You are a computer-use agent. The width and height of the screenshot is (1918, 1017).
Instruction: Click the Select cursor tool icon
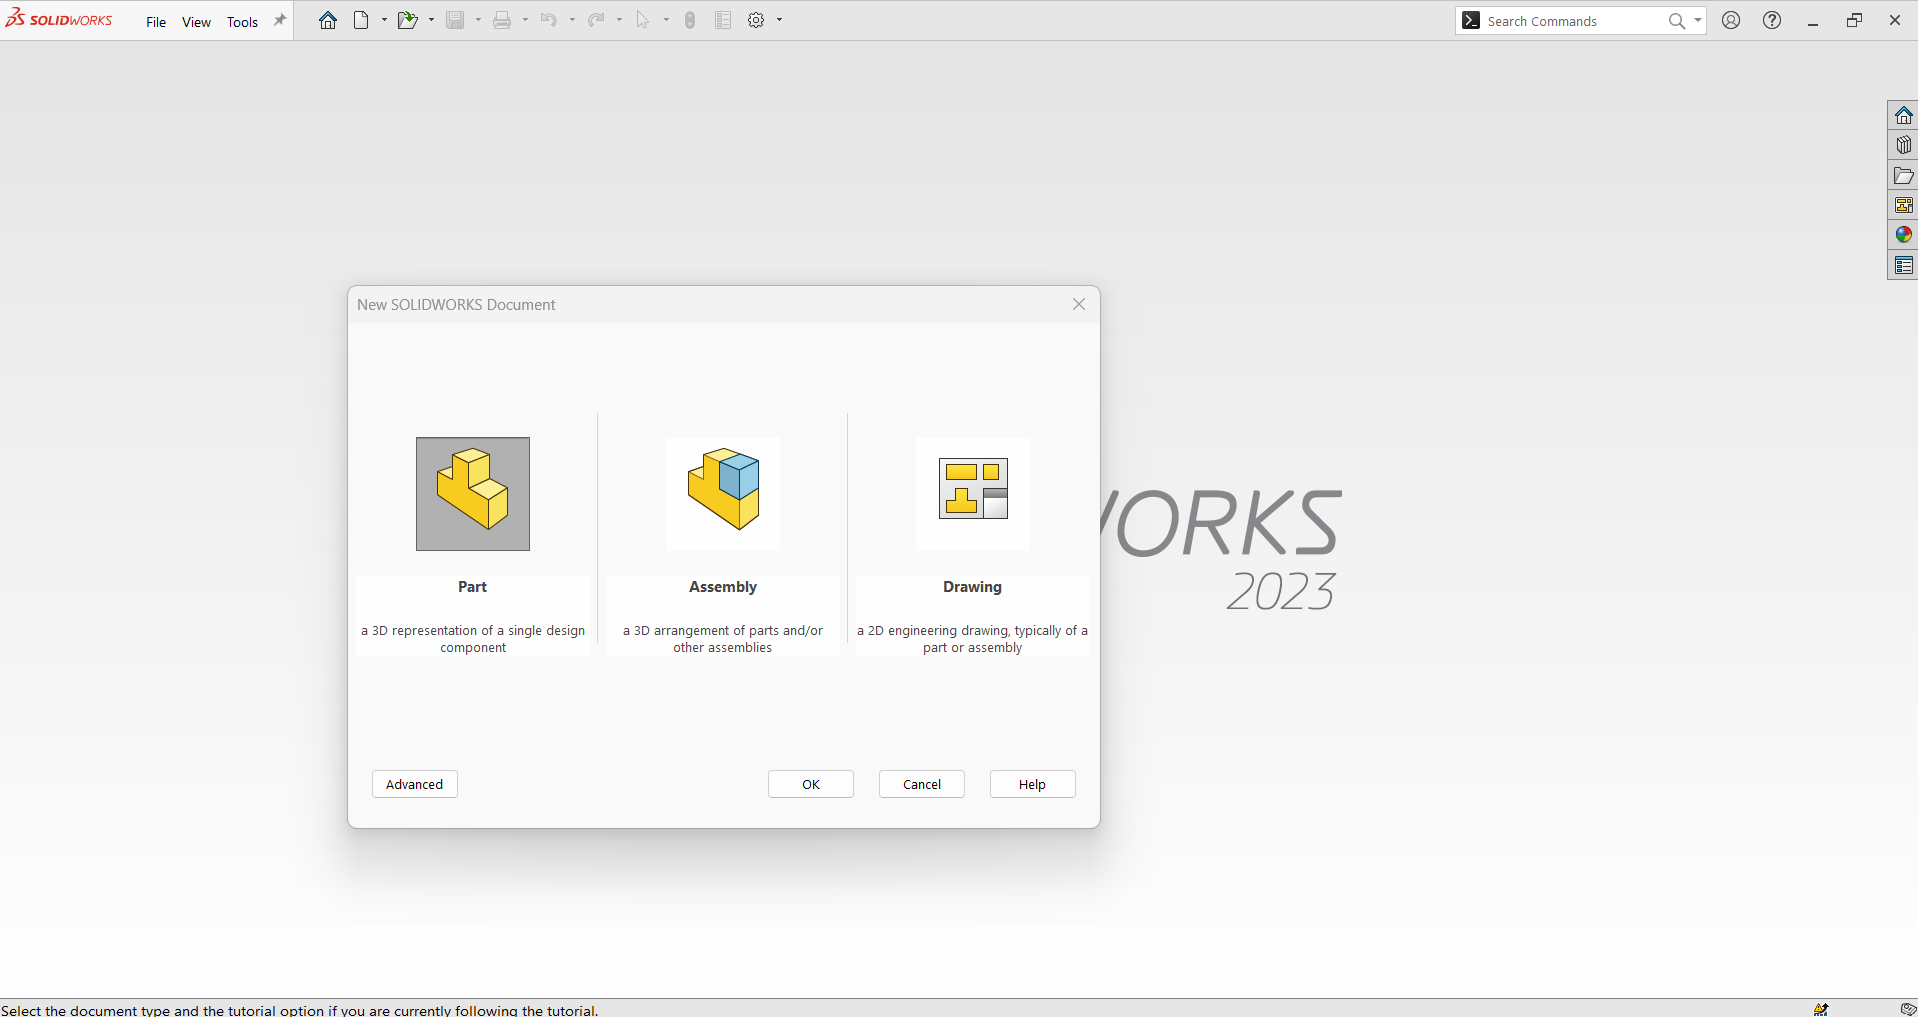click(x=643, y=20)
